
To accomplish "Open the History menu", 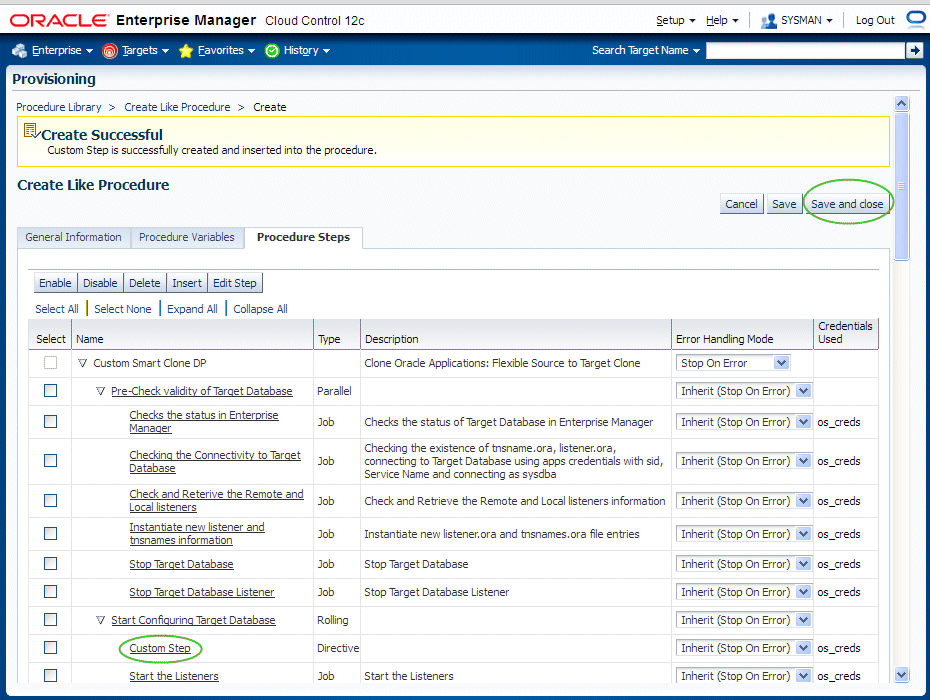I will [x=307, y=50].
